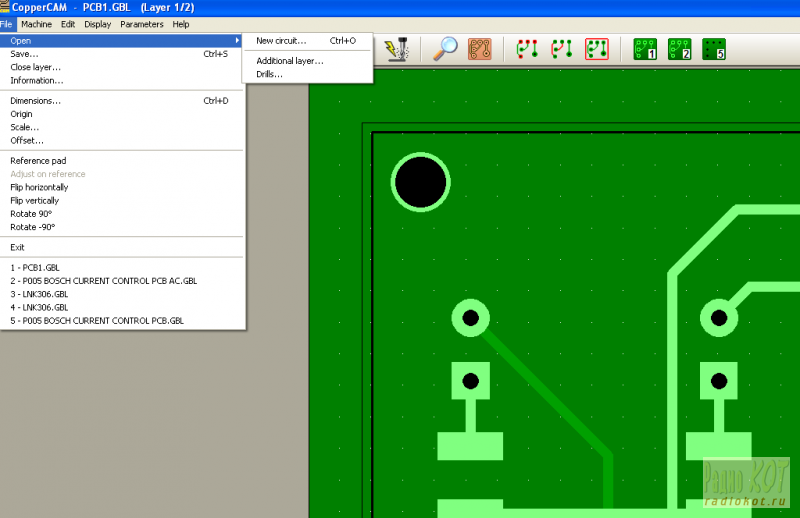Select Close layer... in File menu

pos(121,67)
